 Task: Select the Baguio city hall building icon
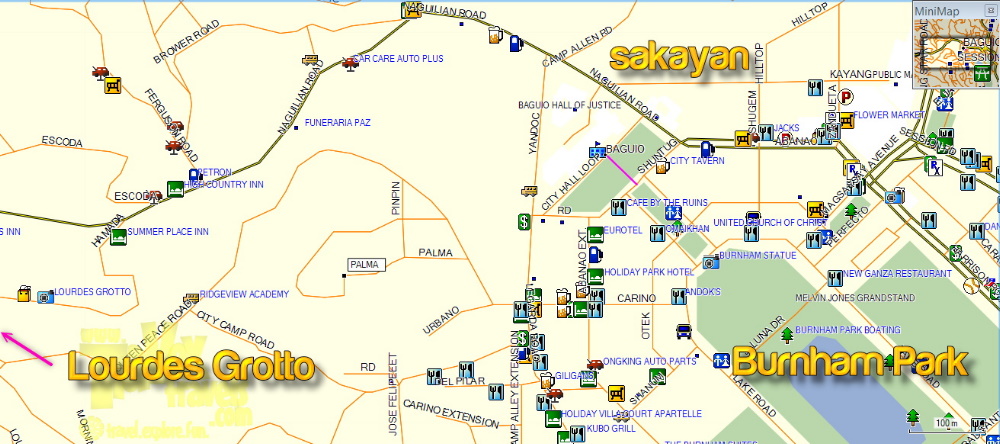(x=598, y=151)
